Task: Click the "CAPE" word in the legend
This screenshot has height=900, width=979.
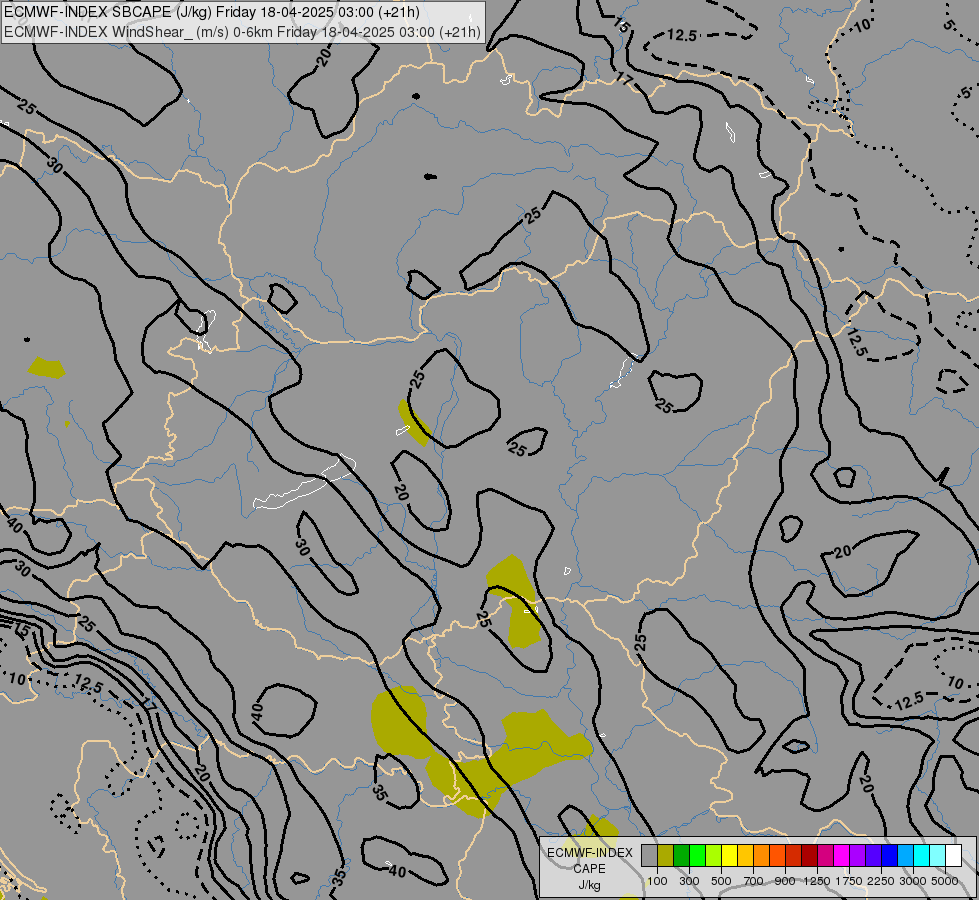Action: click(x=589, y=869)
